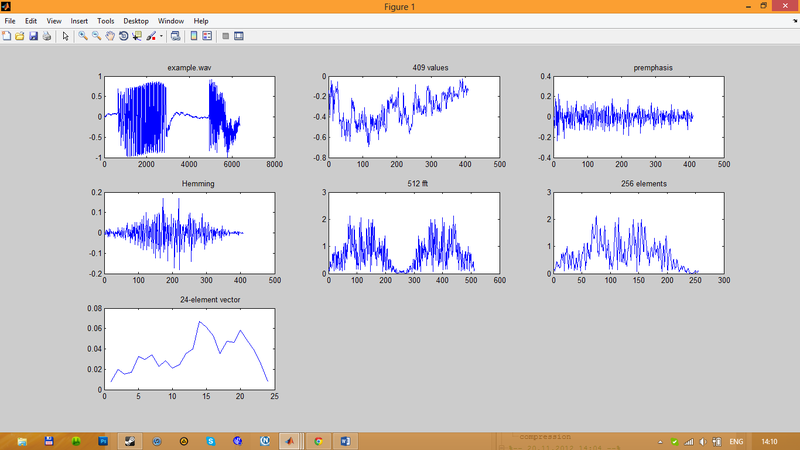
Task: Click the 'example.wav' plot title
Action: pyautogui.click(x=189, y=68)
